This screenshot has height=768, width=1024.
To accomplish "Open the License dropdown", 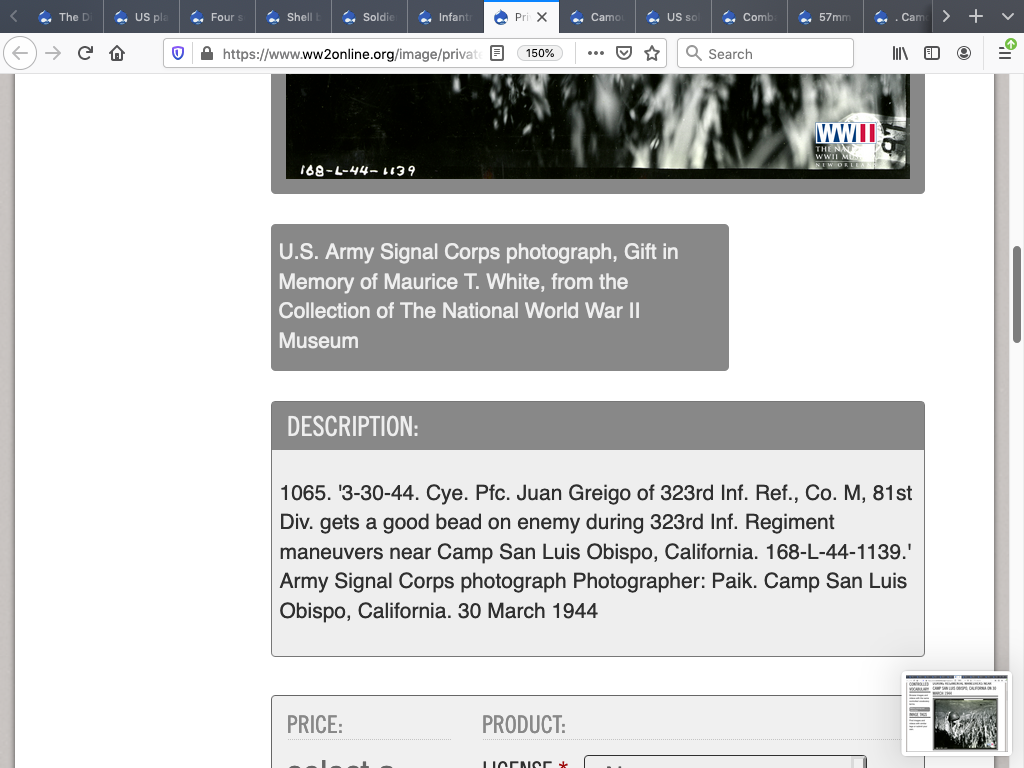I will 724,762.
